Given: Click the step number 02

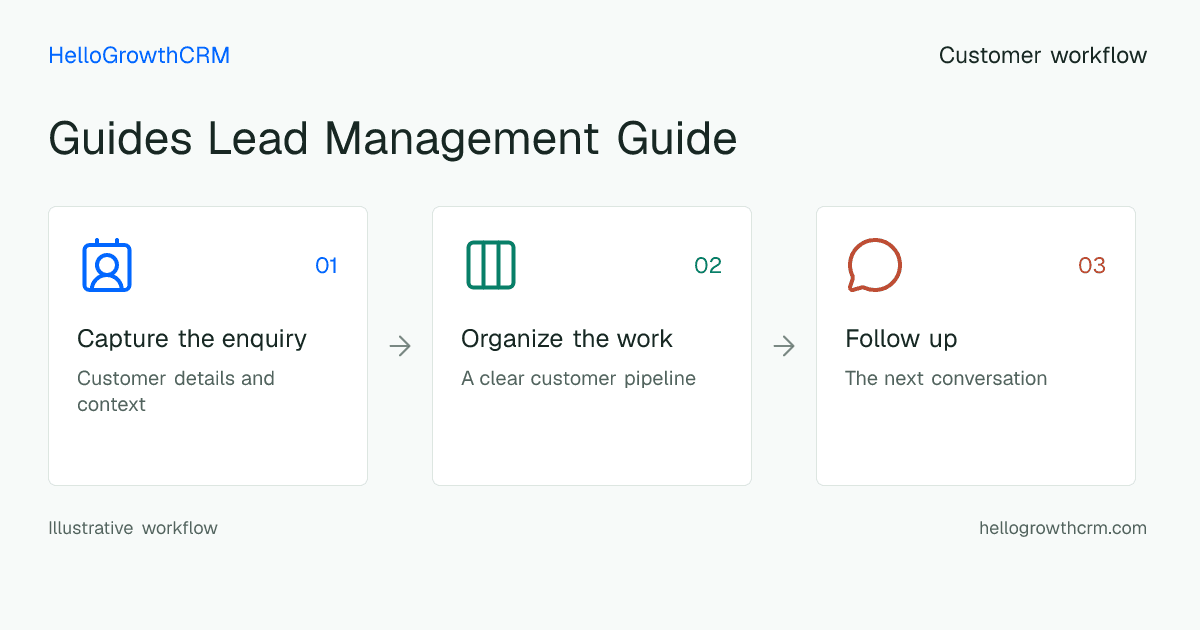Looking at the screenshot, I should pyautogui.click(x=708, y=265).
